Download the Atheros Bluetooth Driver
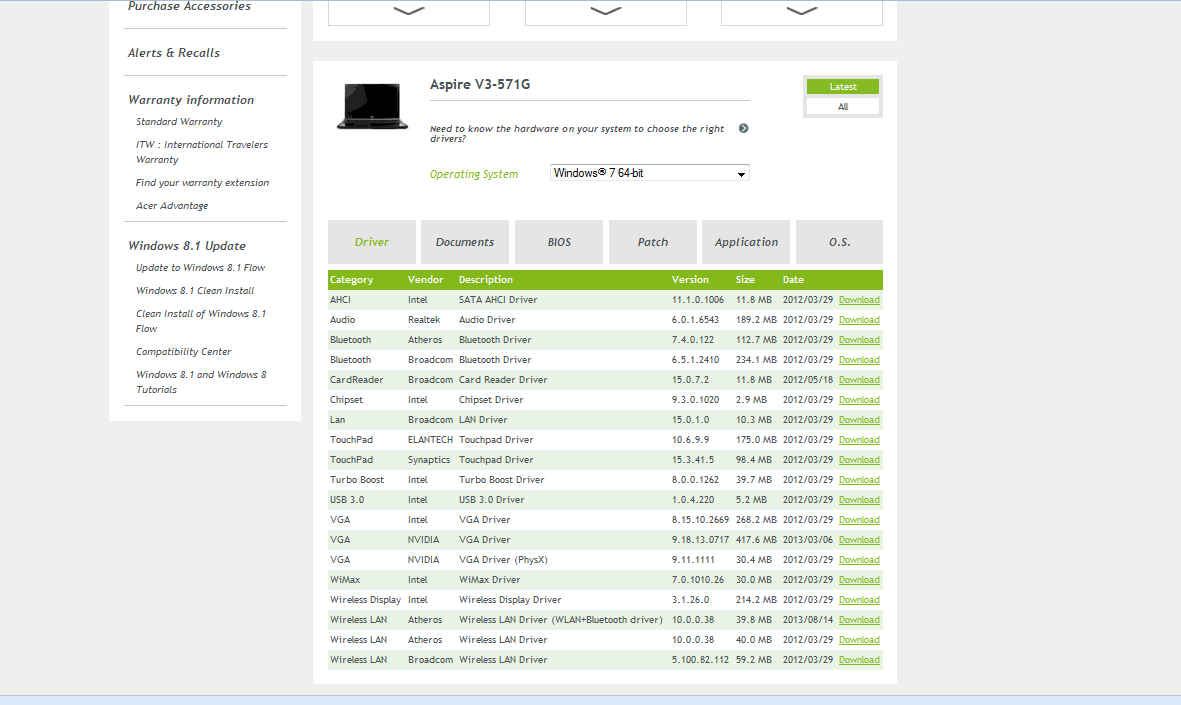The width and height of the screenshot is (1181, 705). pyautogui.click(x=859, y=340)
